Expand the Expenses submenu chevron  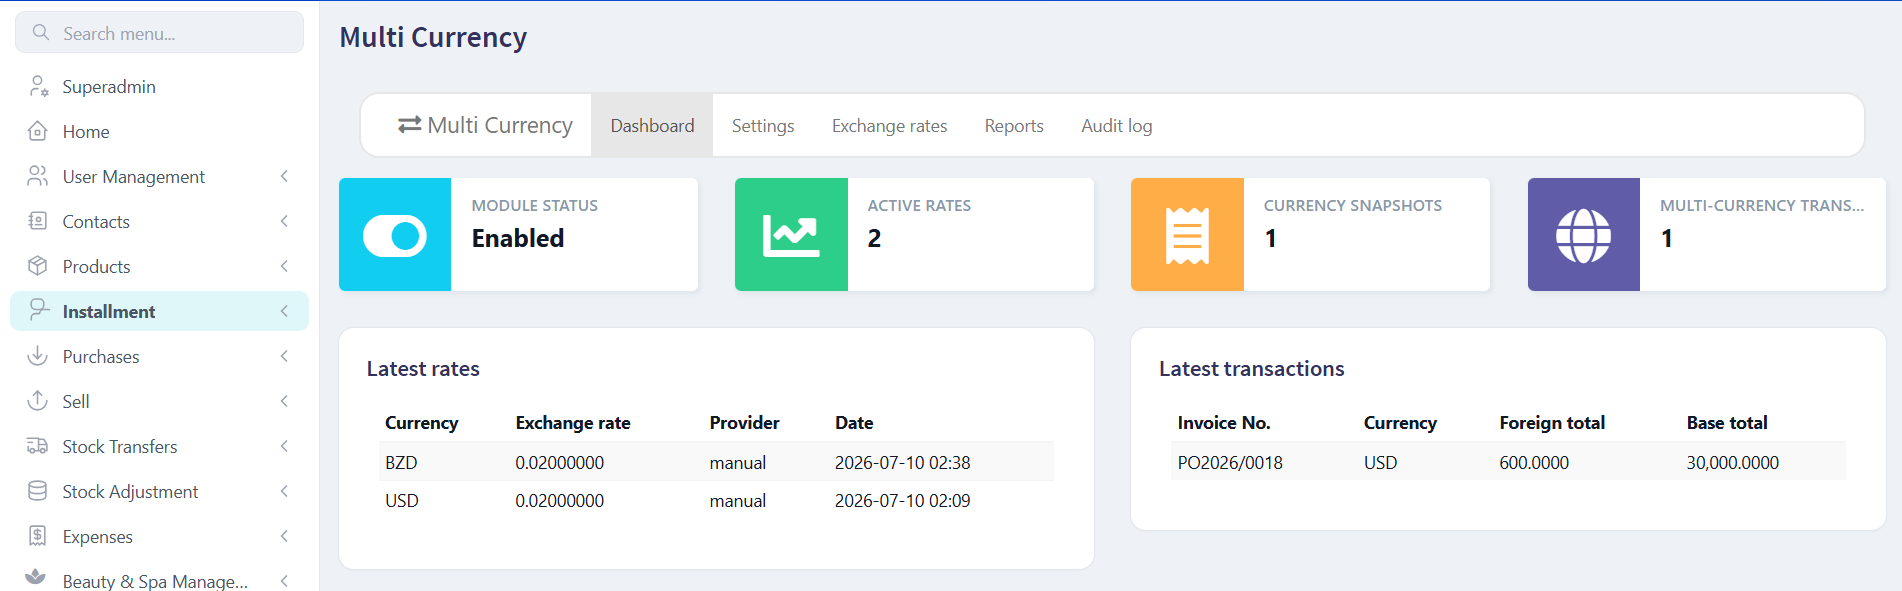coord(284,536)
